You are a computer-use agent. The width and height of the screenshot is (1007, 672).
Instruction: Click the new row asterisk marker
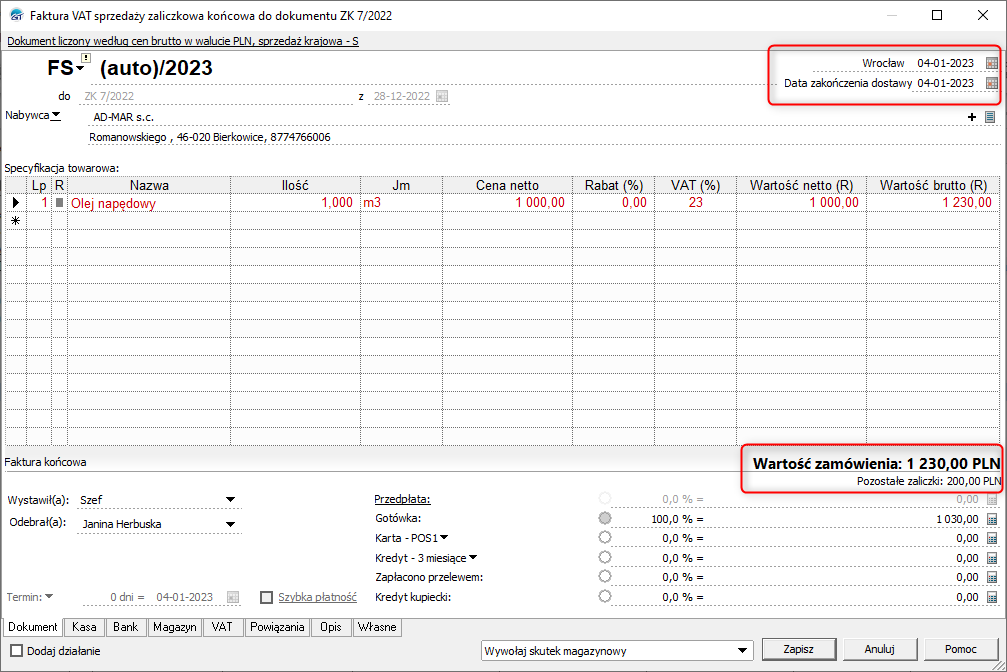[15, 220]
